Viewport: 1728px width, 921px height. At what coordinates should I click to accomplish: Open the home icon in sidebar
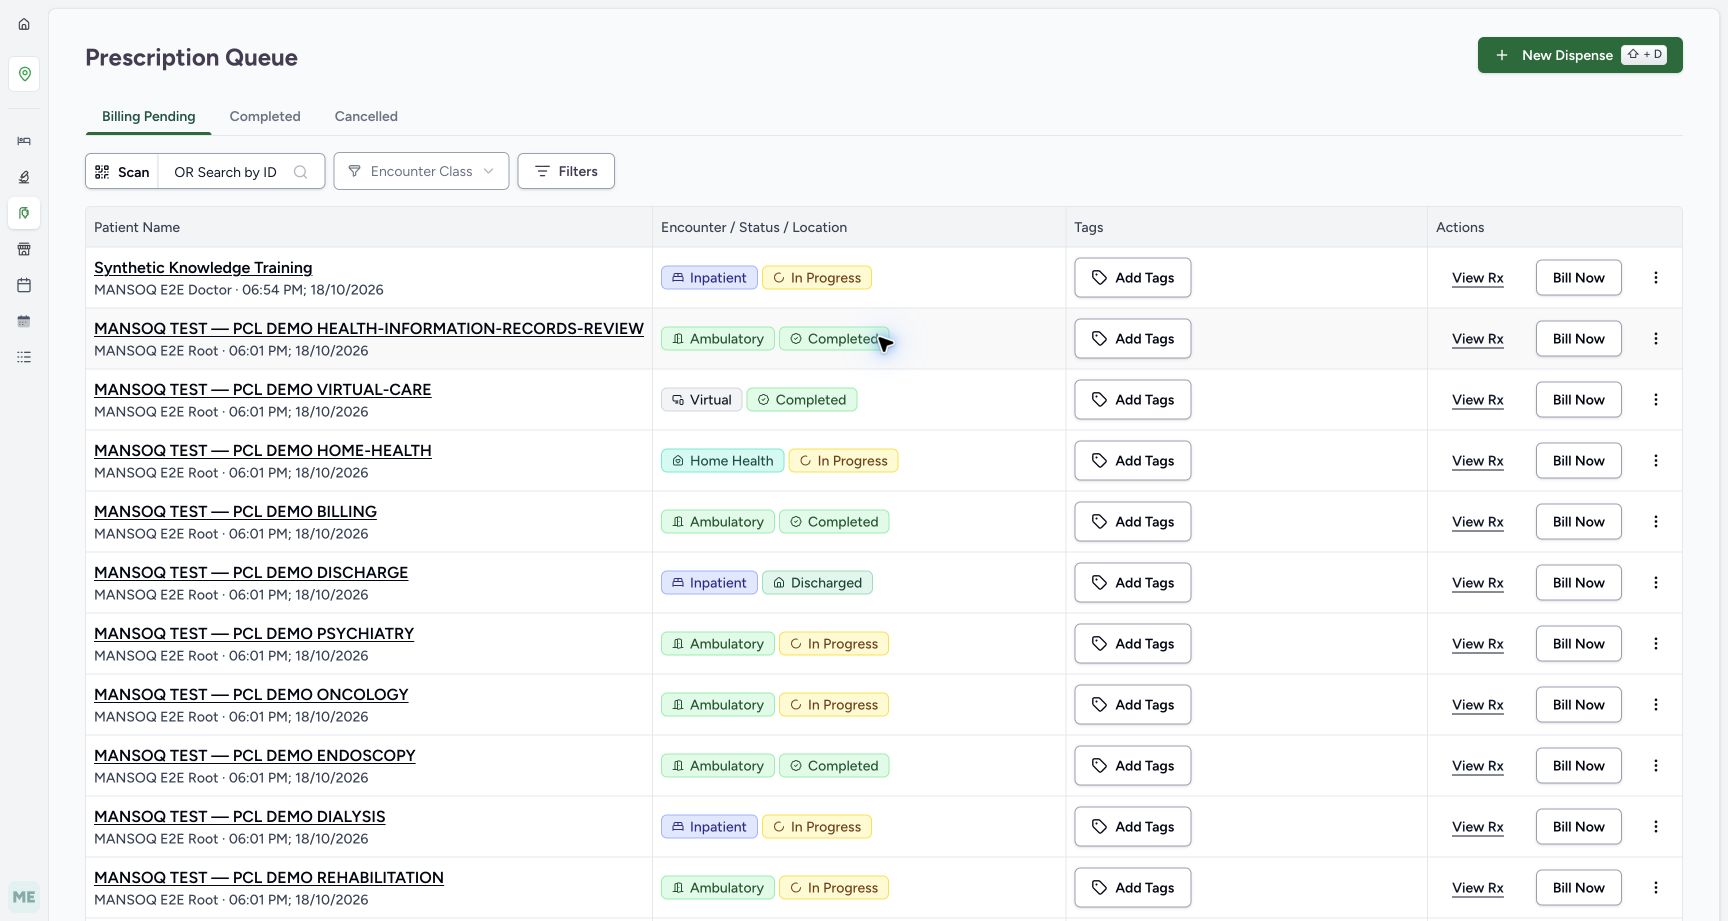[24, 24]
